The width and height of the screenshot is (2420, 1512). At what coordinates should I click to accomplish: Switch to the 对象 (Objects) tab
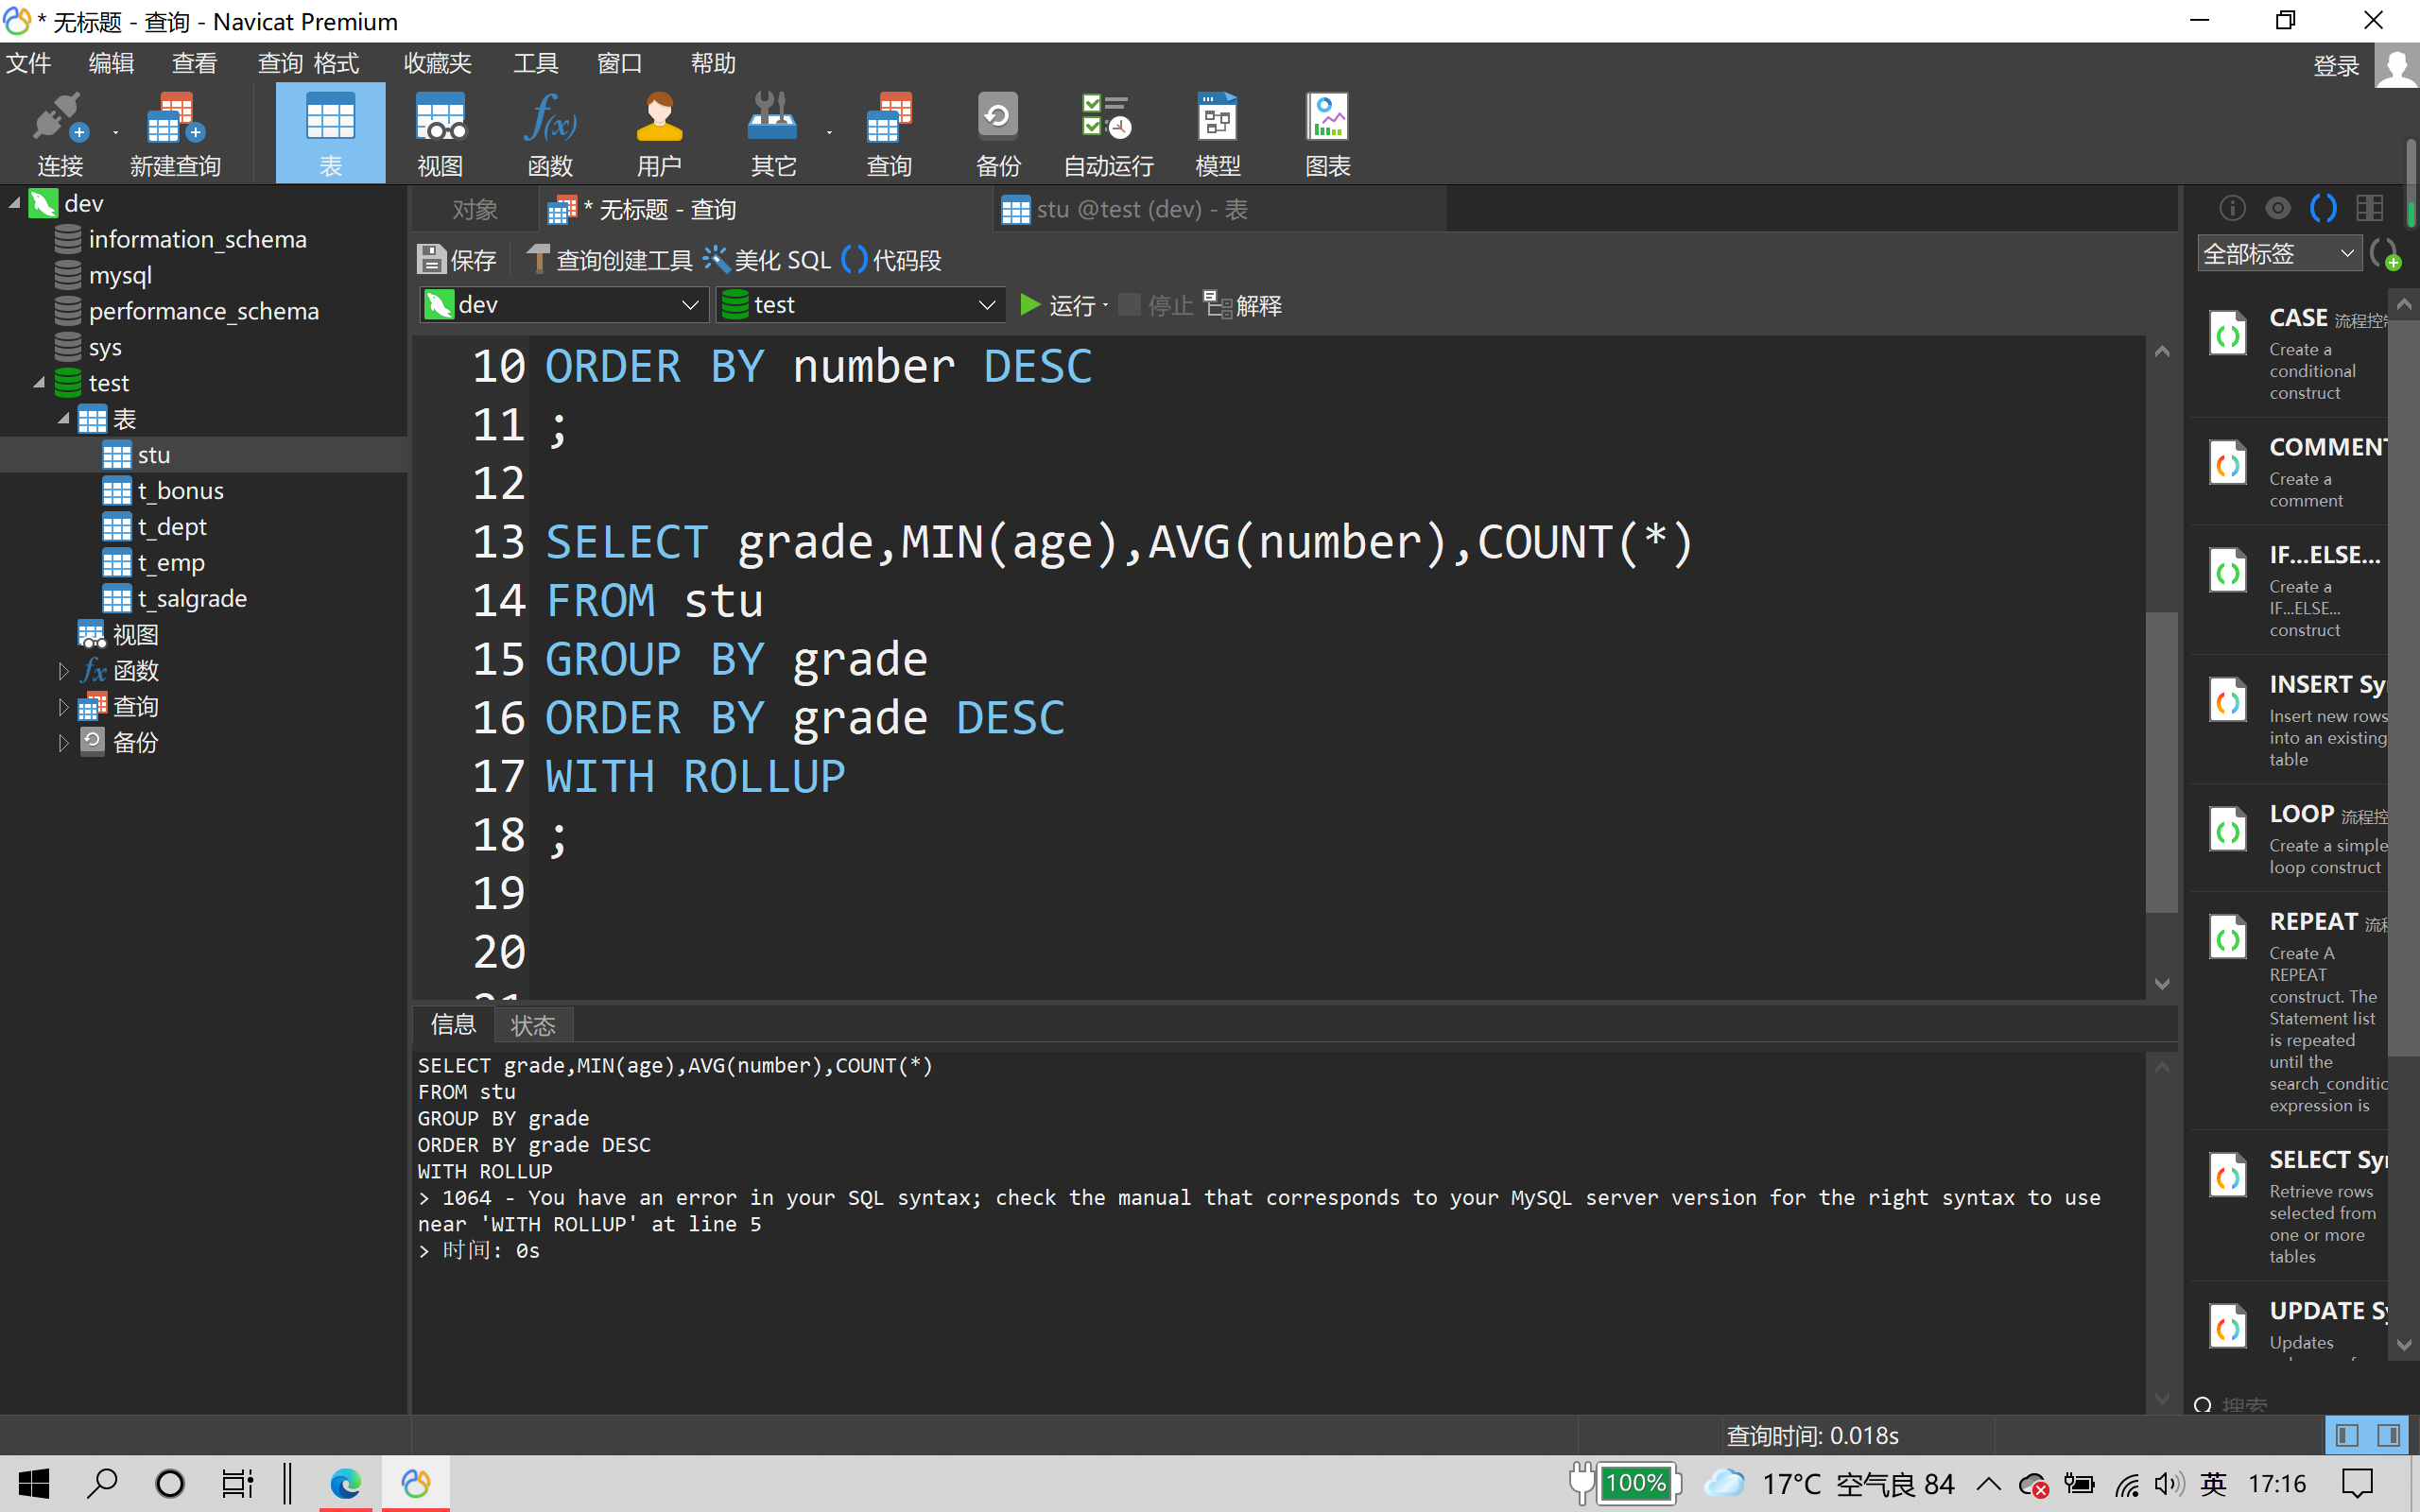[474, 210]
